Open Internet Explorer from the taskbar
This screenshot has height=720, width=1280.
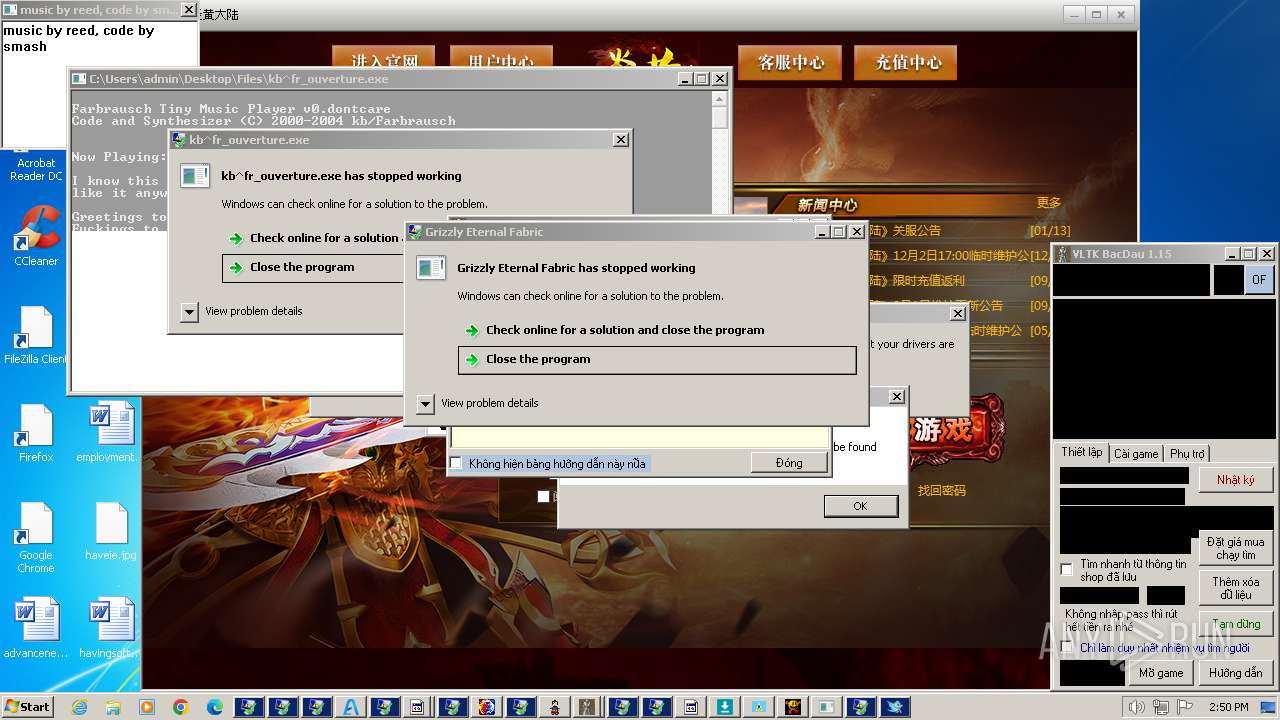(x=79, y=707)
